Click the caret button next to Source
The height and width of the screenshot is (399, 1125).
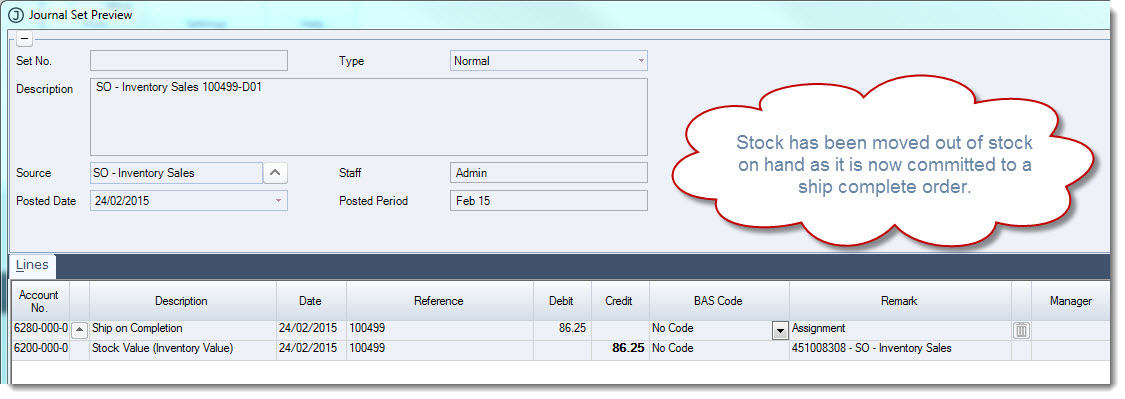pos(276,173)
